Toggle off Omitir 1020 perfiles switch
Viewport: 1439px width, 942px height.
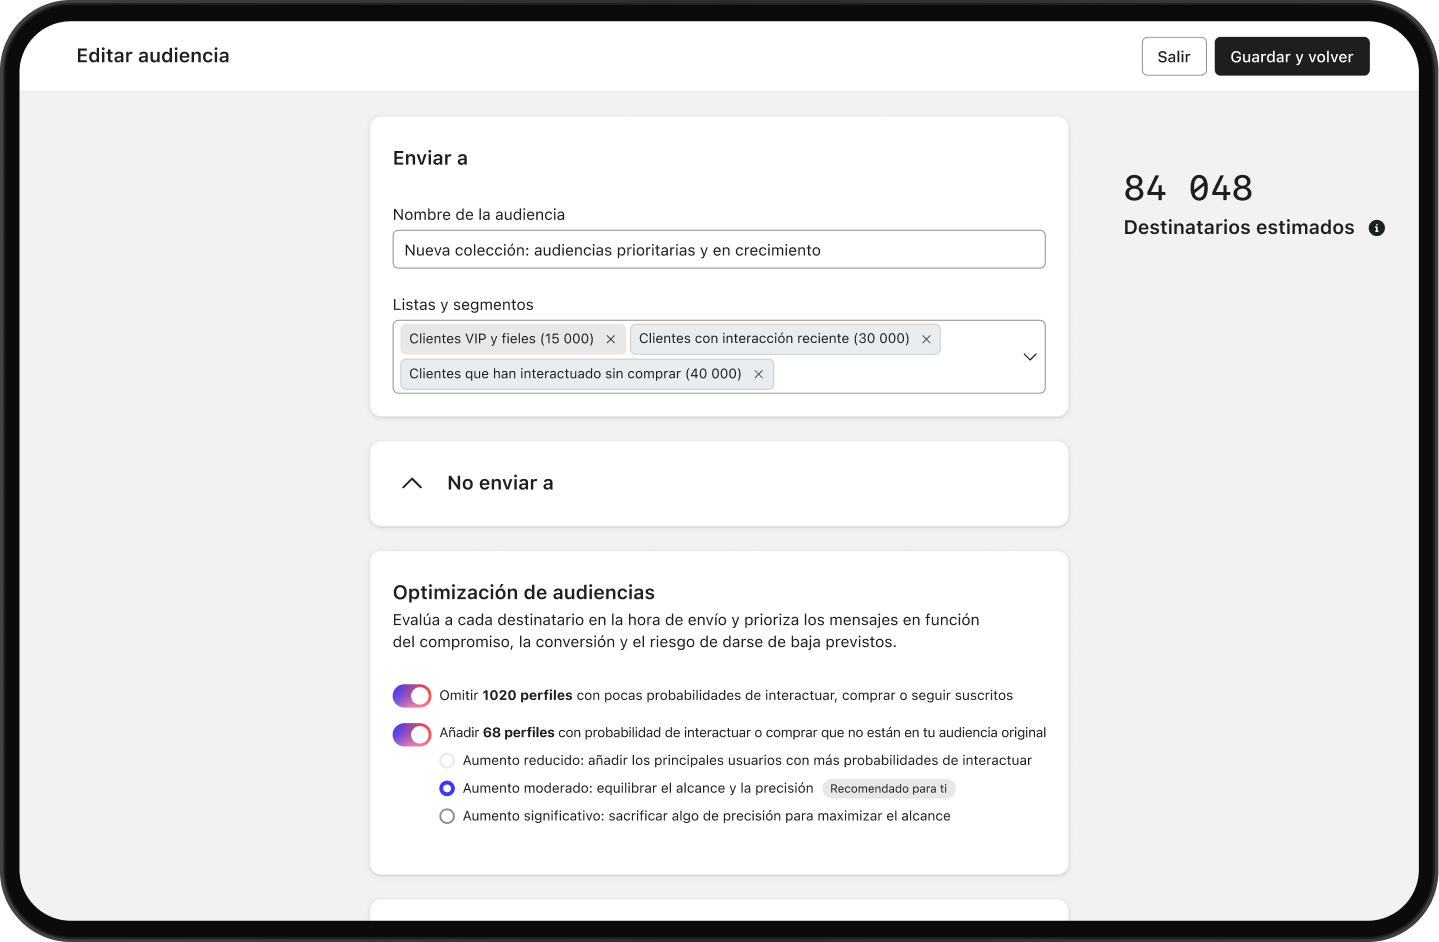tap(412, 696)
